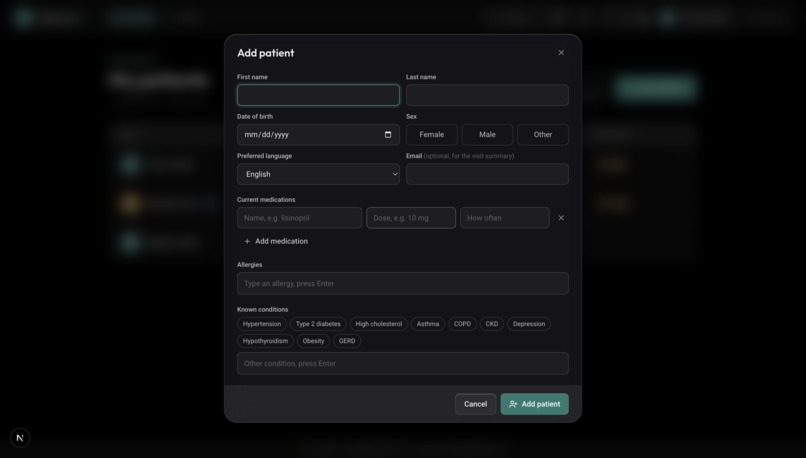Focus the Last name field

click(x=487, y=95)
